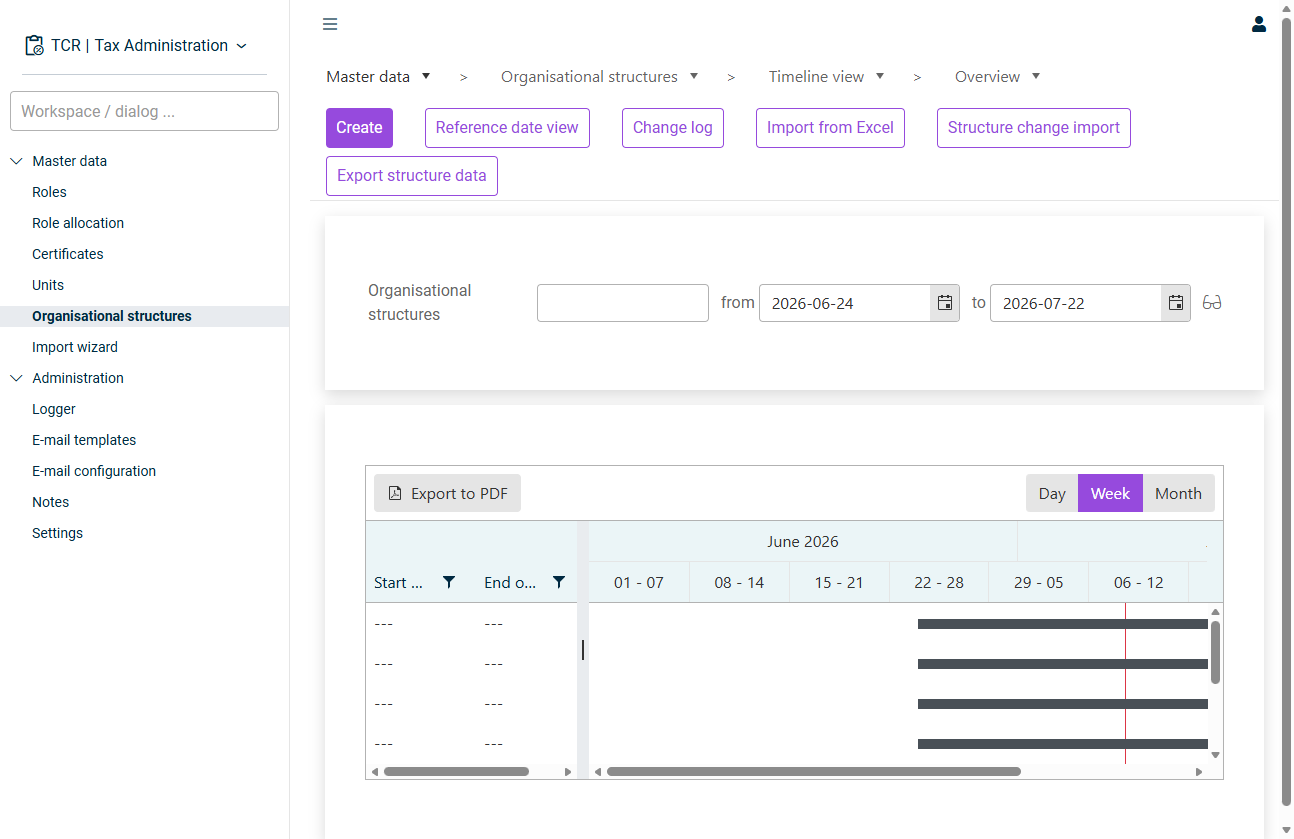Filter the Start column
The width and height of the screenshot is (1294, 839).
pos(449,582)
